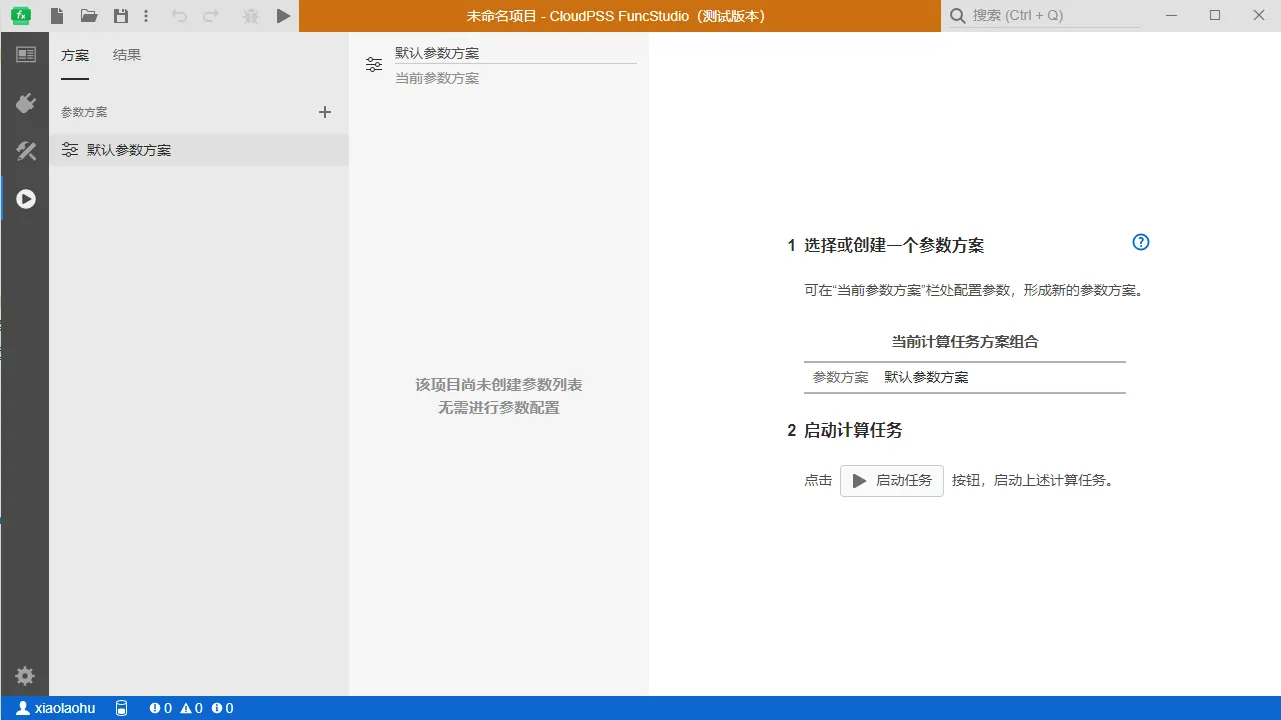The height and width of the screenshot is (720, 1281).
Task: Switch to the 结果 tab
Action: point(127,55)
